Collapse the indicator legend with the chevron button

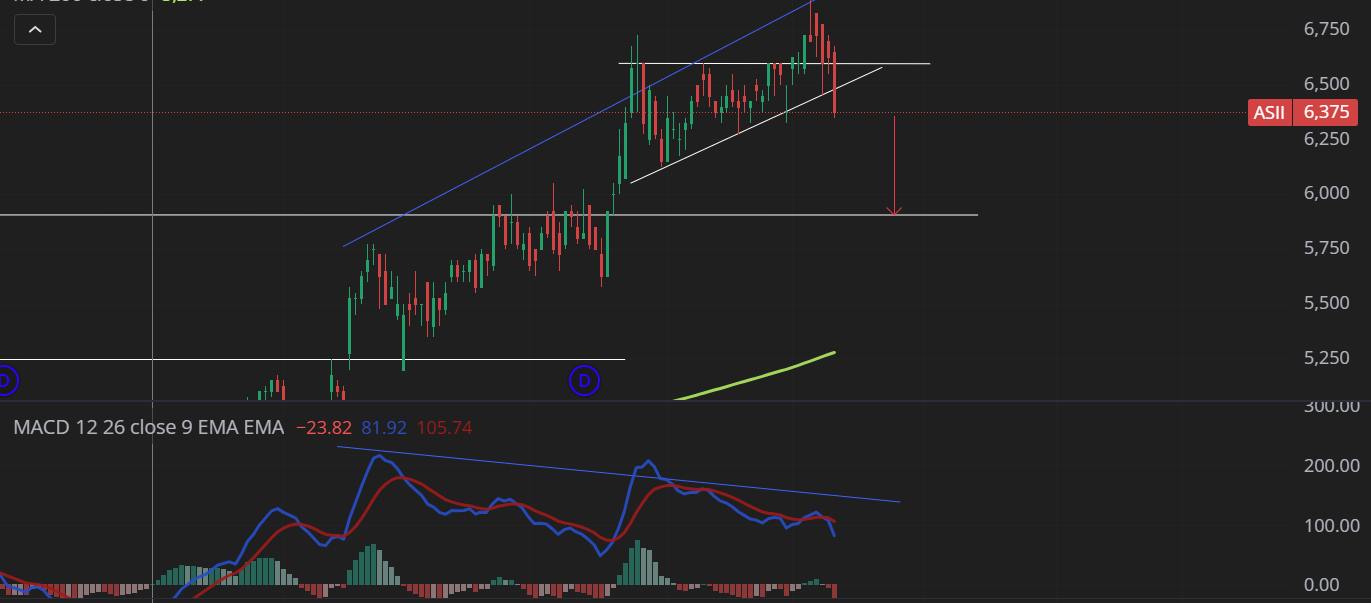tap(35, 30)
